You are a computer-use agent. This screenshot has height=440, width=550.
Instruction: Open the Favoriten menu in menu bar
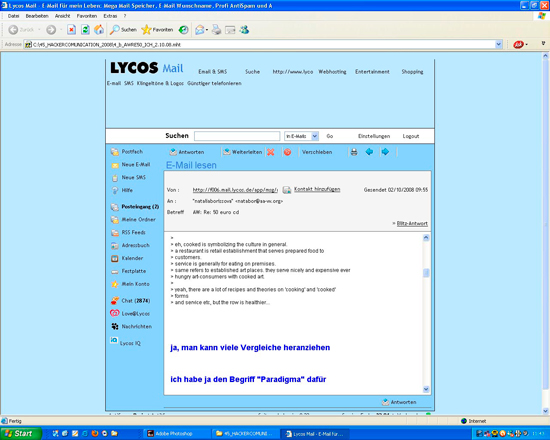click(87, 16)
